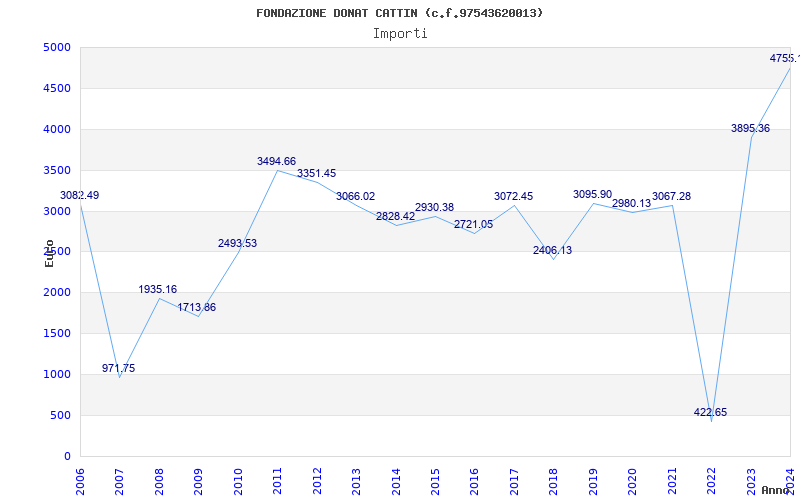Click the x-axis year 2010
The width and height of the screenshot is (800, 500).
[238, 482]
